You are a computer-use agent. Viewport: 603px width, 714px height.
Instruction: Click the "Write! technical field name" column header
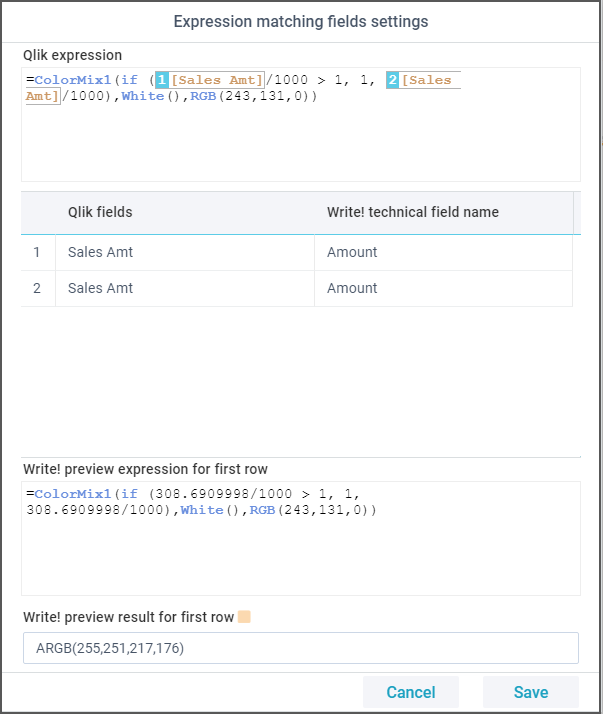(x=412, y=212)
